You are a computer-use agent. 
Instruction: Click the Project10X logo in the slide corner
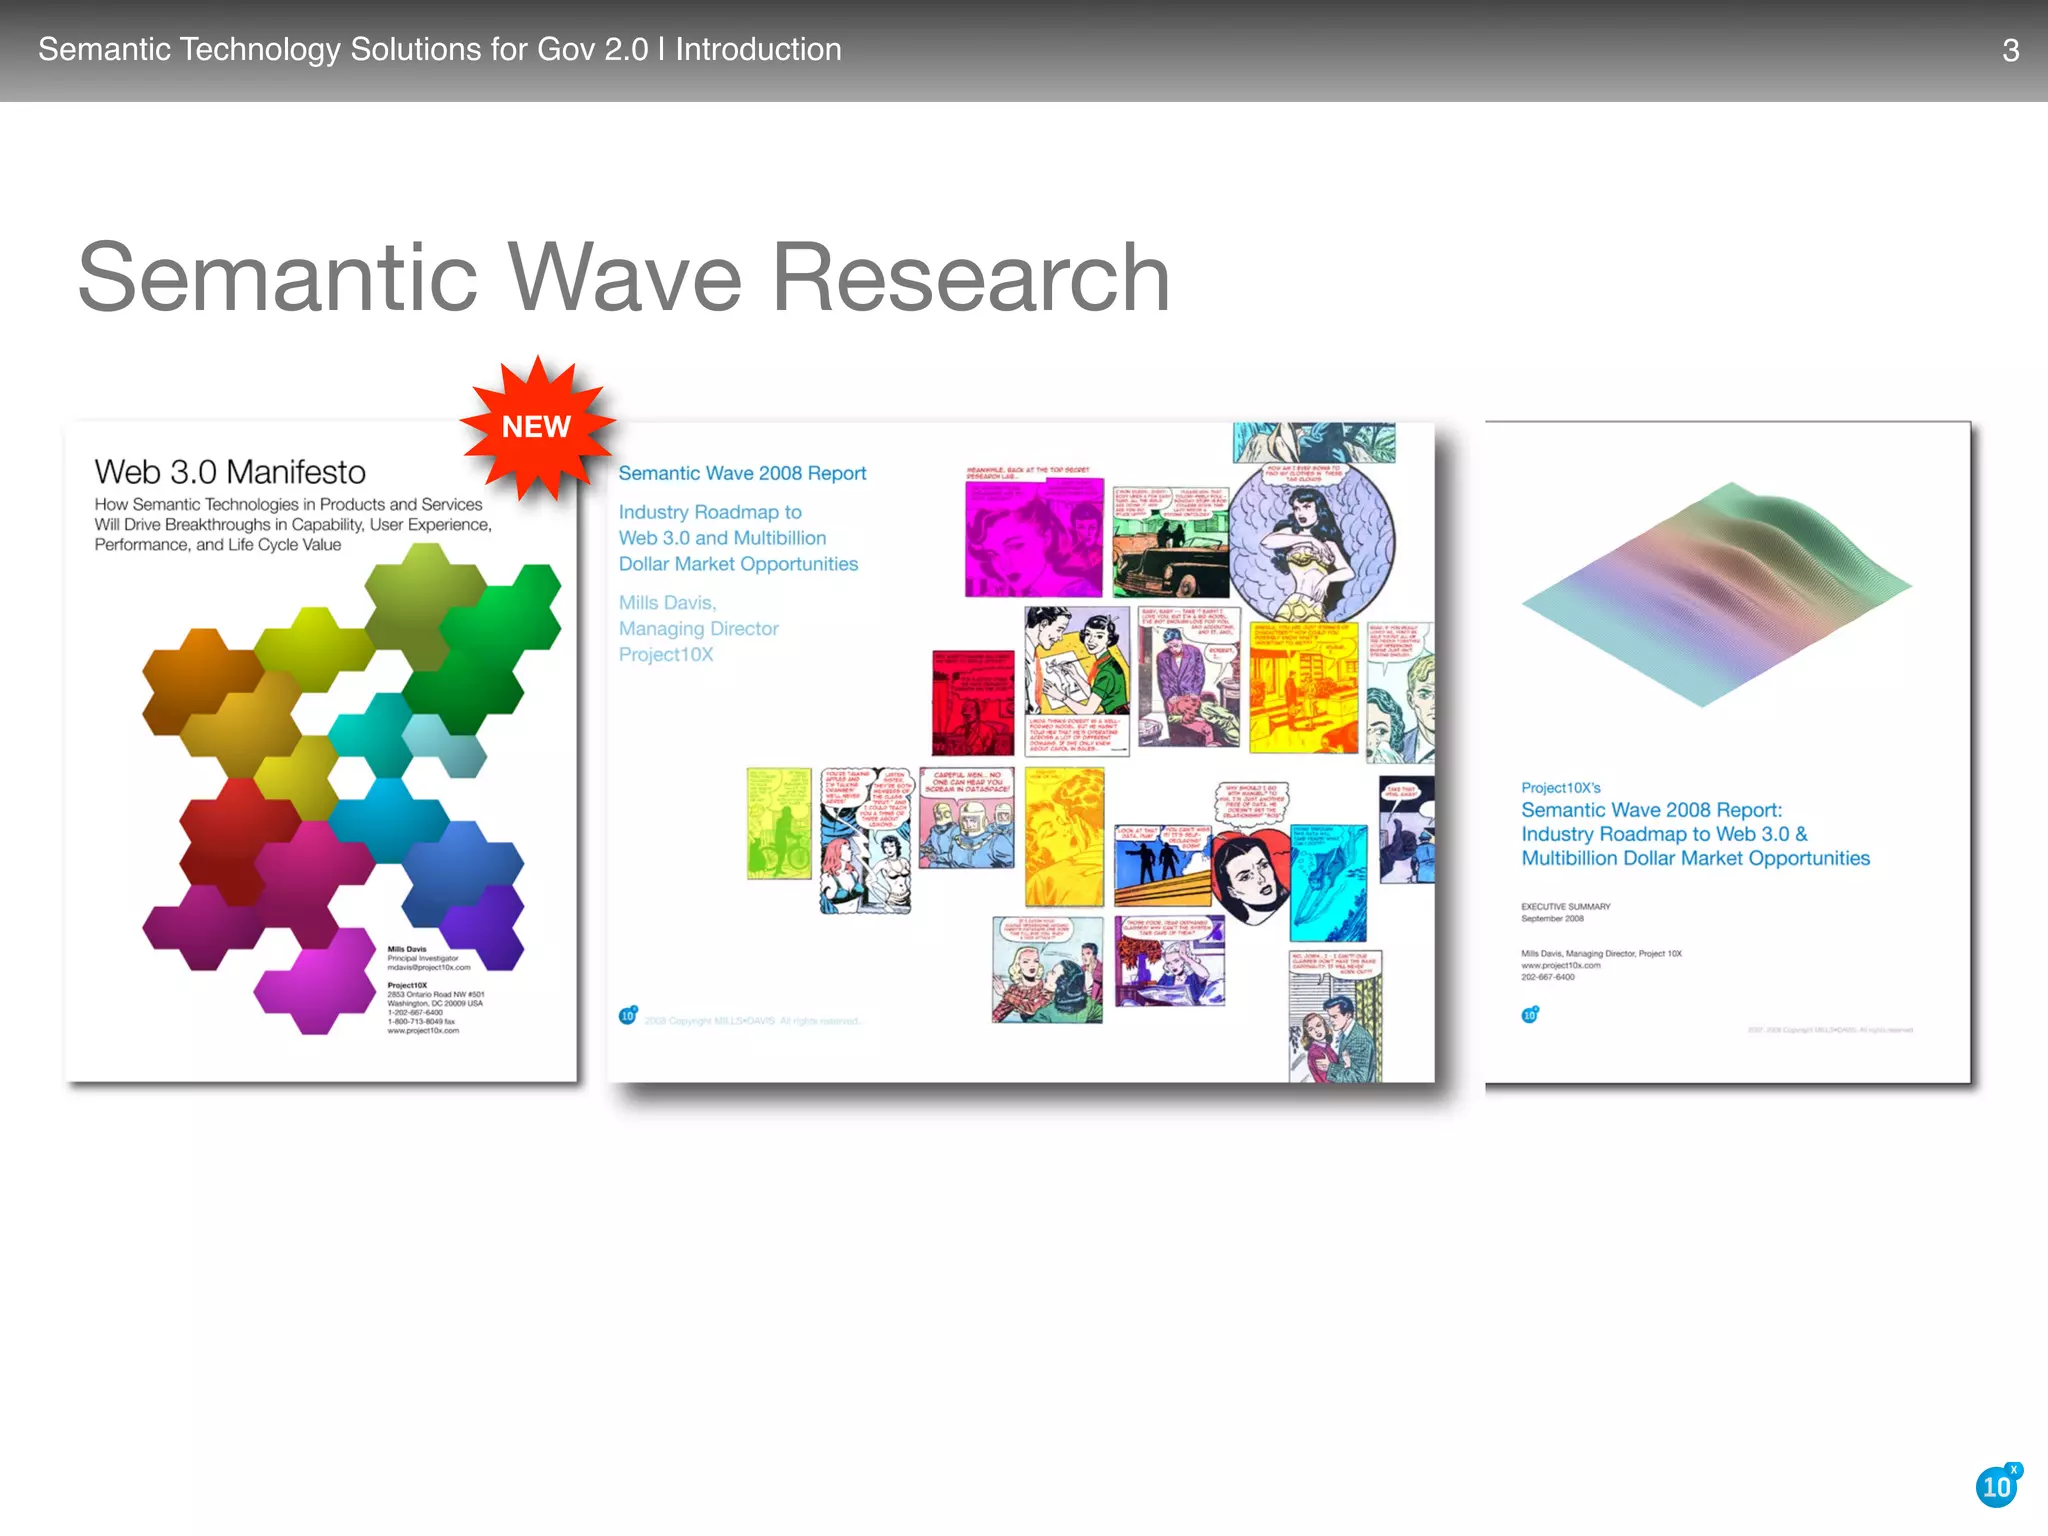click(1998, 1485)
